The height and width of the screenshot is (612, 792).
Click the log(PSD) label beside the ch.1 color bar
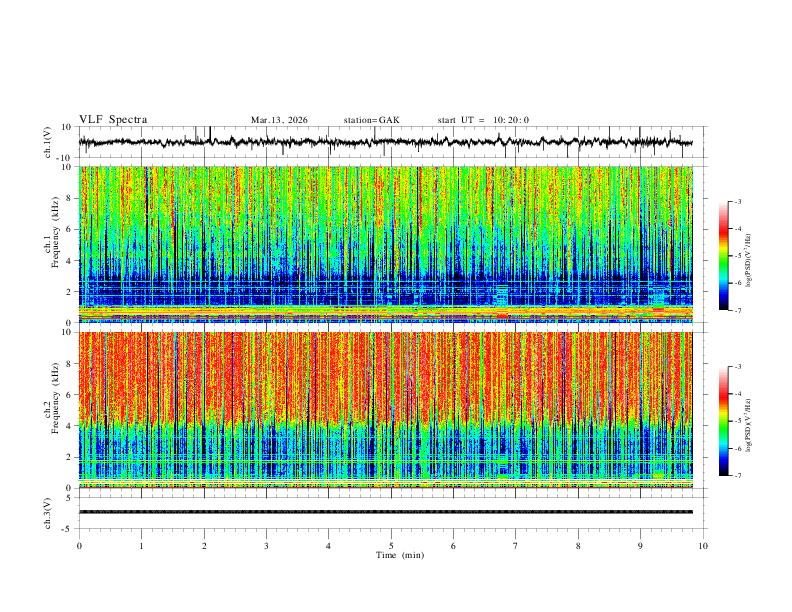pos(749,261)
